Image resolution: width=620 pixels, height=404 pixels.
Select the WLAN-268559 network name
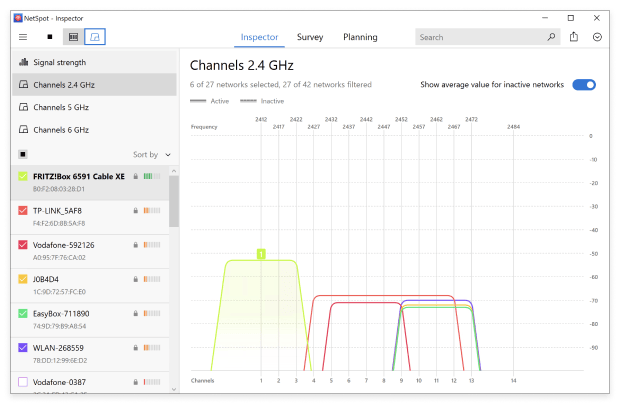click(58, 348)
